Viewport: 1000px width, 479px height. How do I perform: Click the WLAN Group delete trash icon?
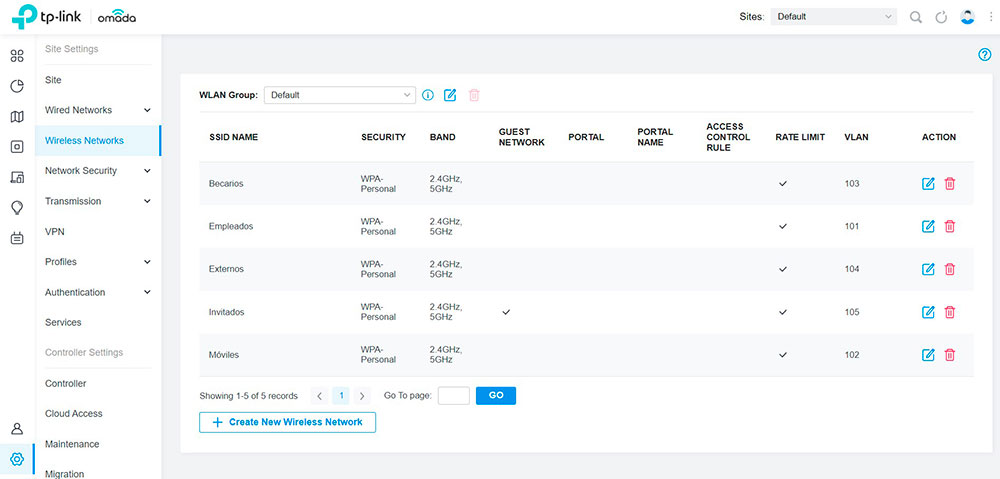point(474,95)
